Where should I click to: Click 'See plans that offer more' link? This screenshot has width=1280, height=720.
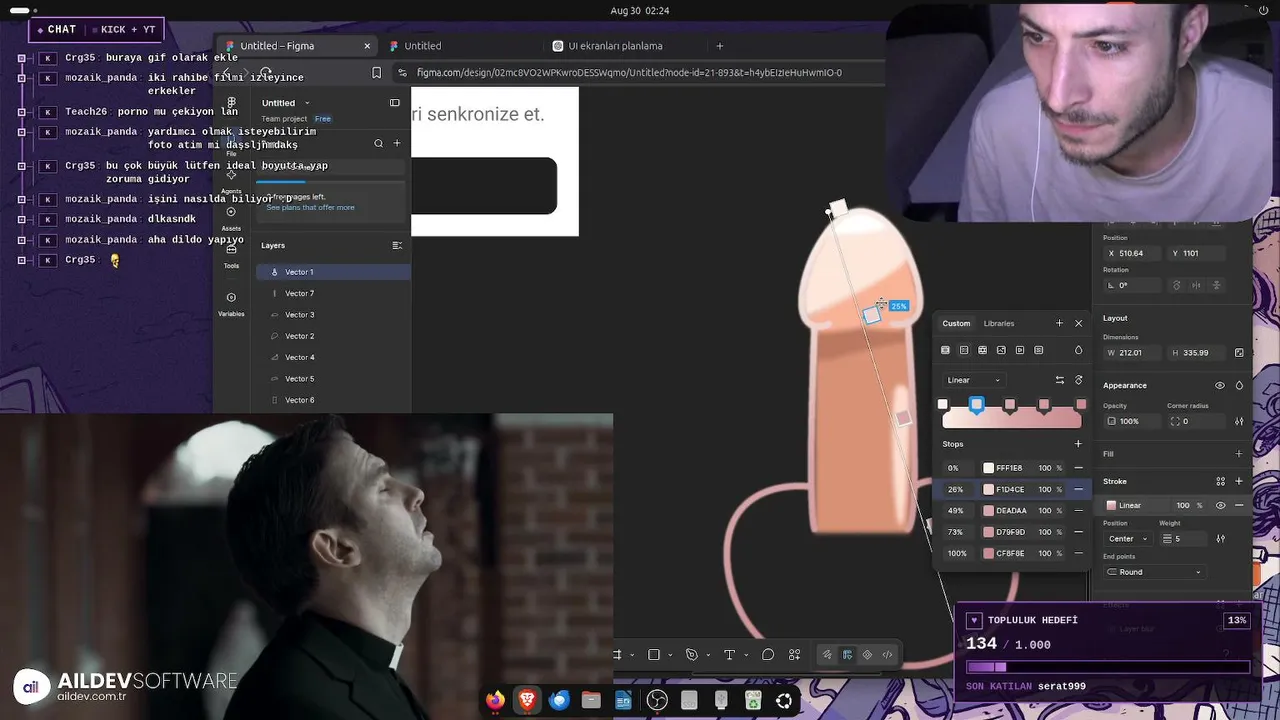click(310, 208)
